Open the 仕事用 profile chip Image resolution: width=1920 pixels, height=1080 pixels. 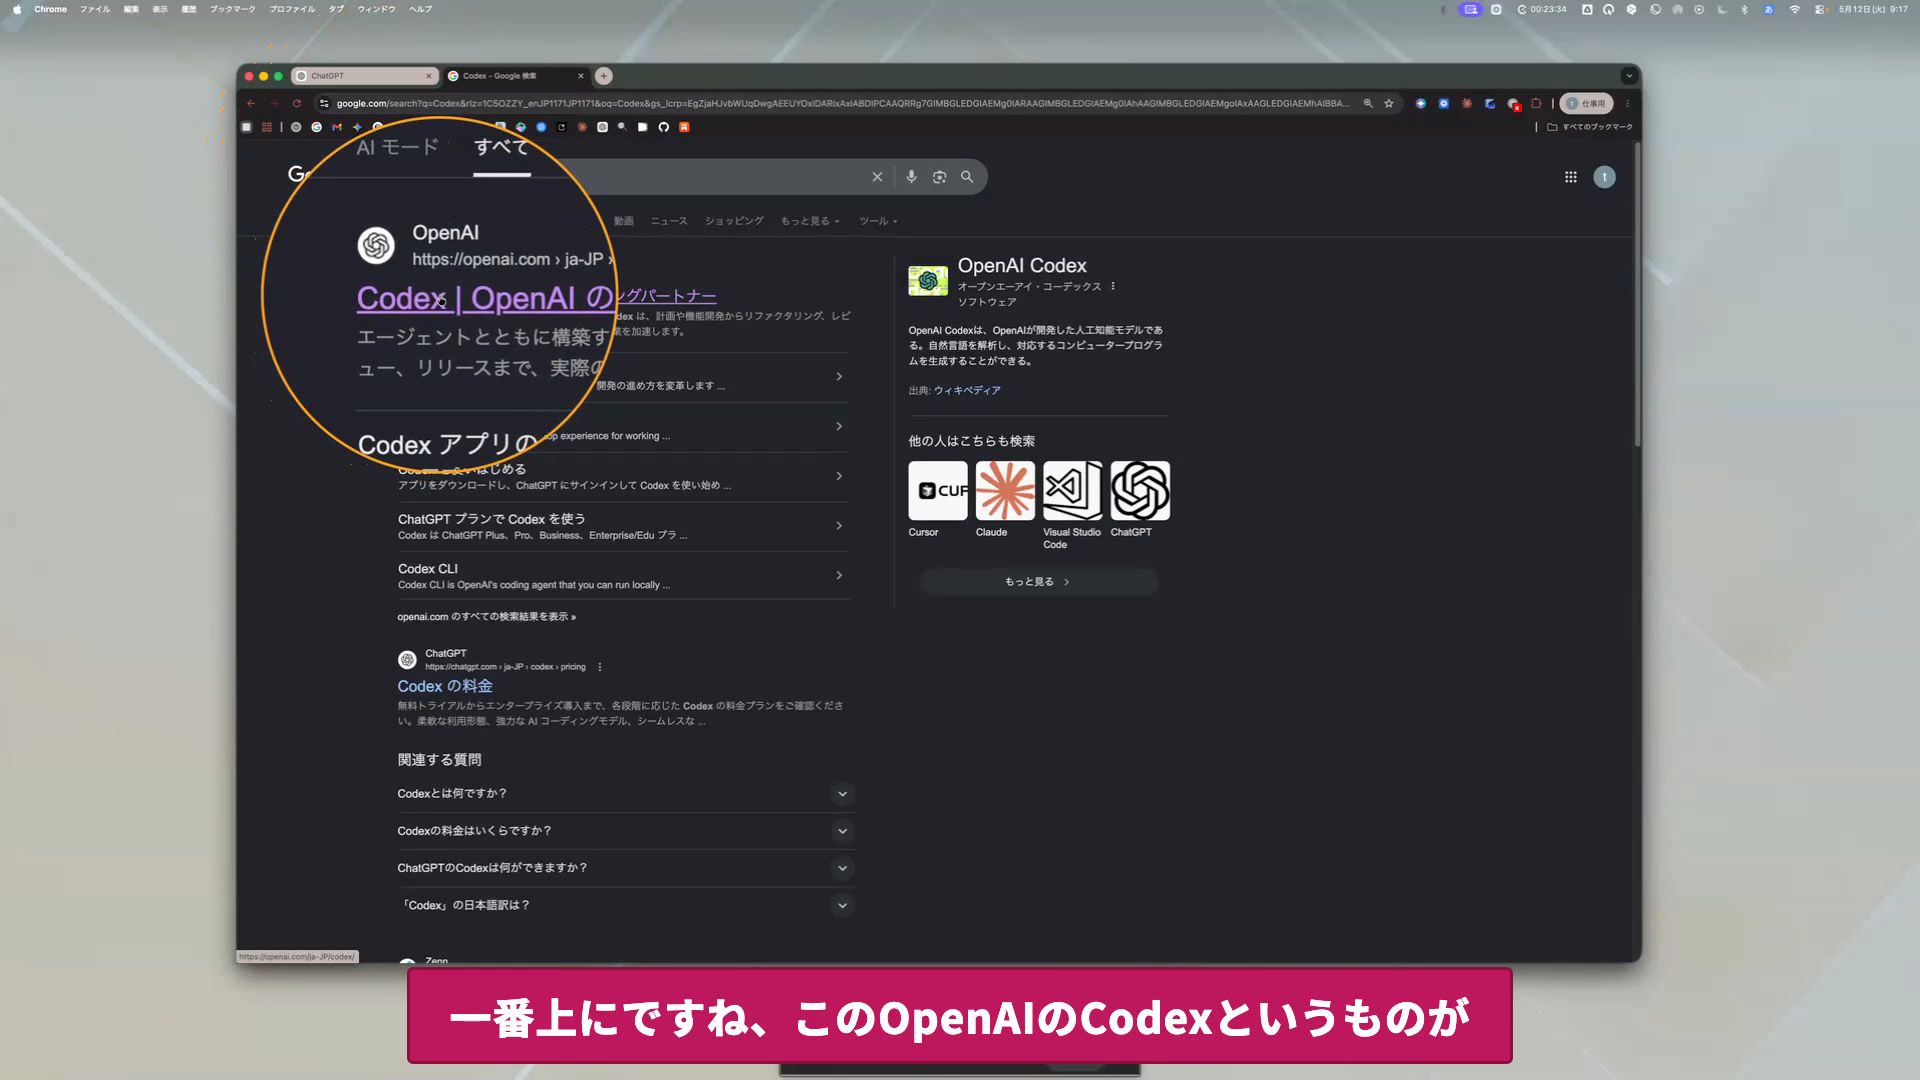(x=1588, y=103)
